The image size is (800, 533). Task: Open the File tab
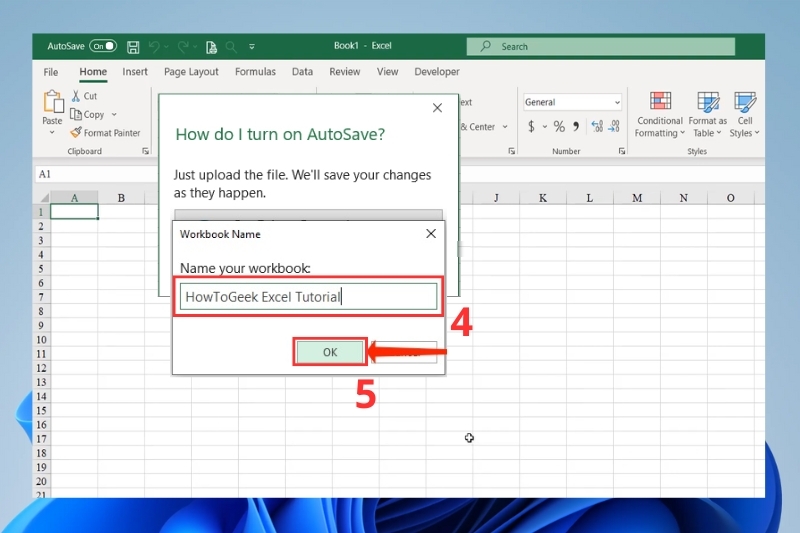click(51, 72)
